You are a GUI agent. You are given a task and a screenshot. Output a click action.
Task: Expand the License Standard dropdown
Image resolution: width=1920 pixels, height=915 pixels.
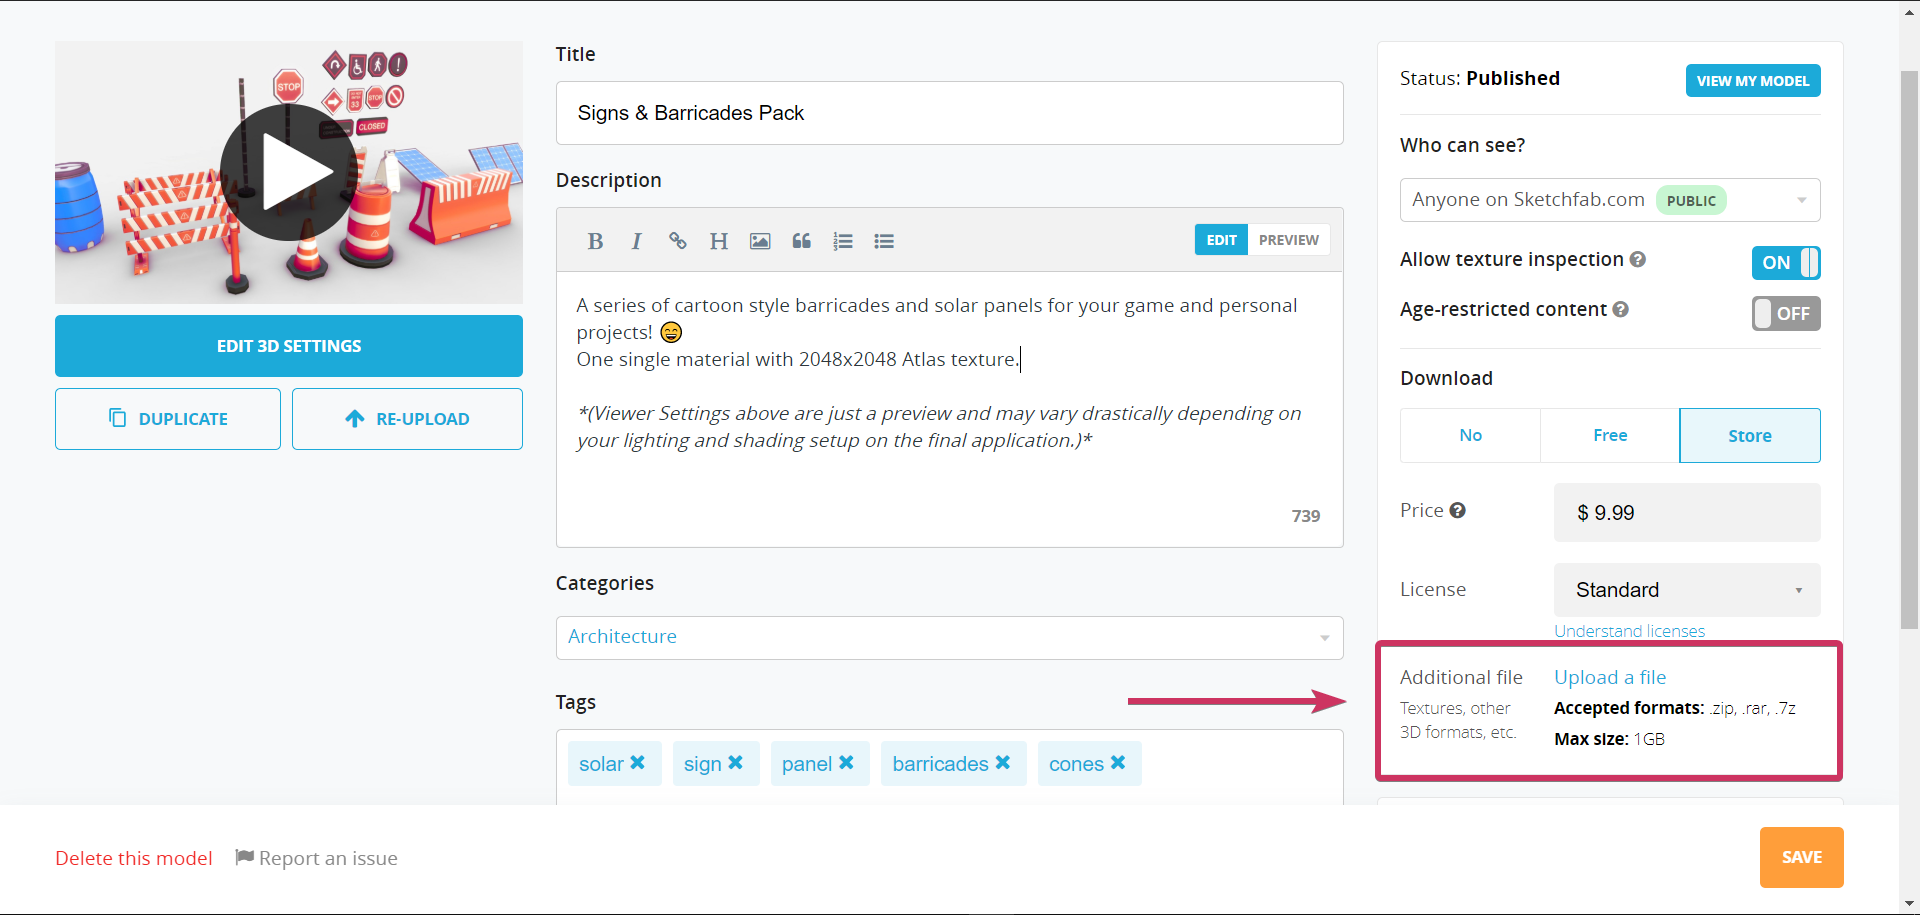click(1686, 590)
